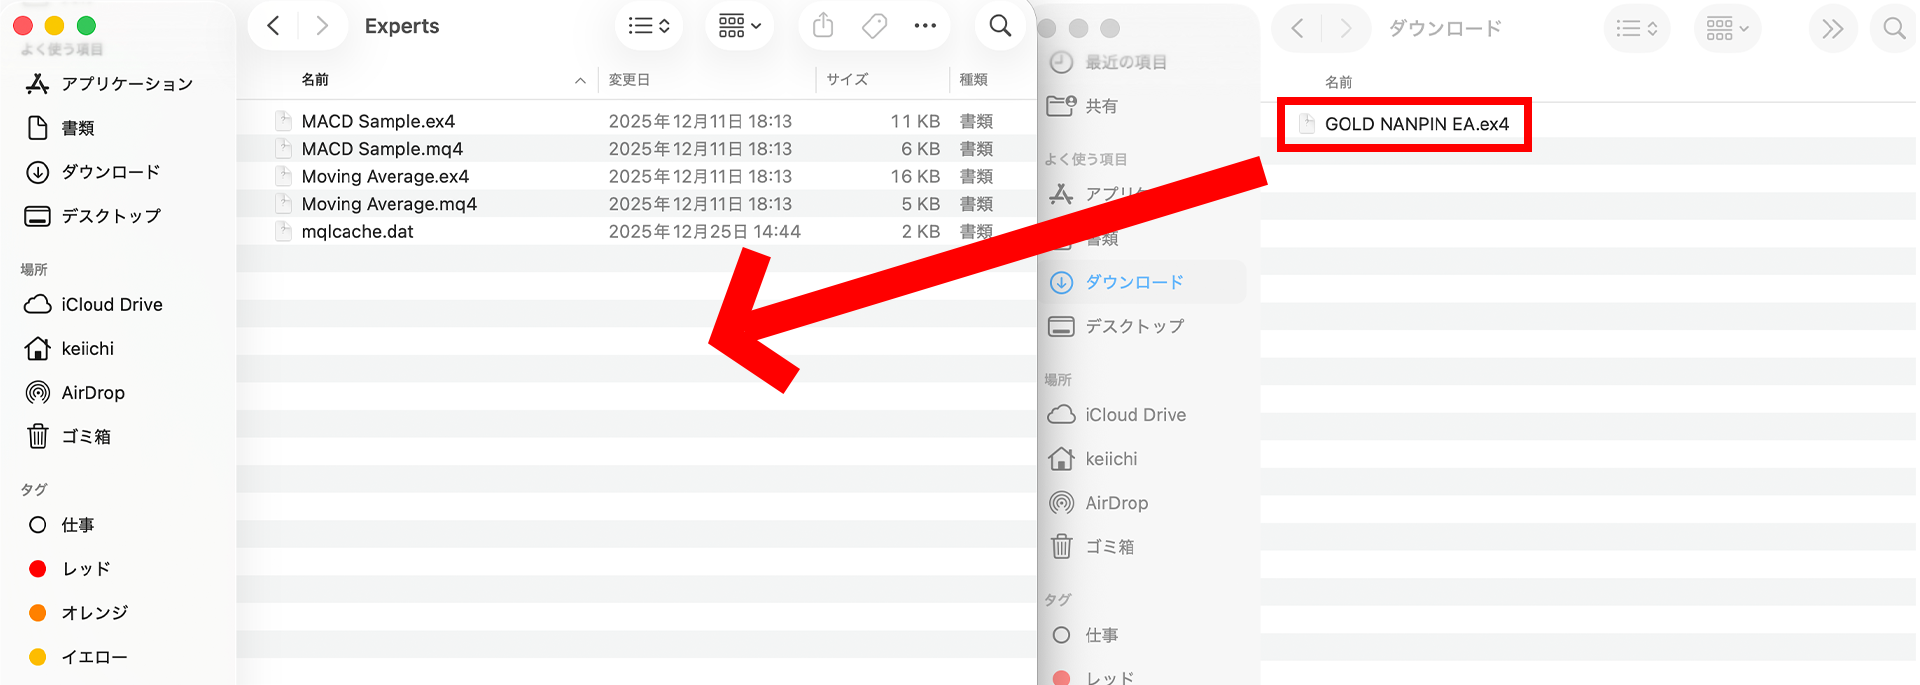
Task: Select MACD Sample.ex4 in the file list
Action: click(x=378, y=121)
